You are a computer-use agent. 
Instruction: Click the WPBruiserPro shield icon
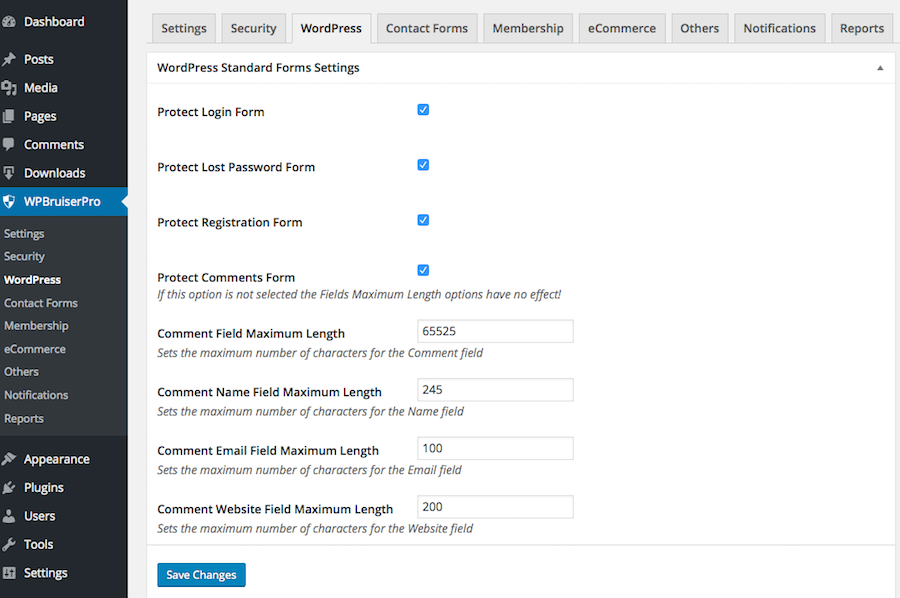(x=14, y=201)
